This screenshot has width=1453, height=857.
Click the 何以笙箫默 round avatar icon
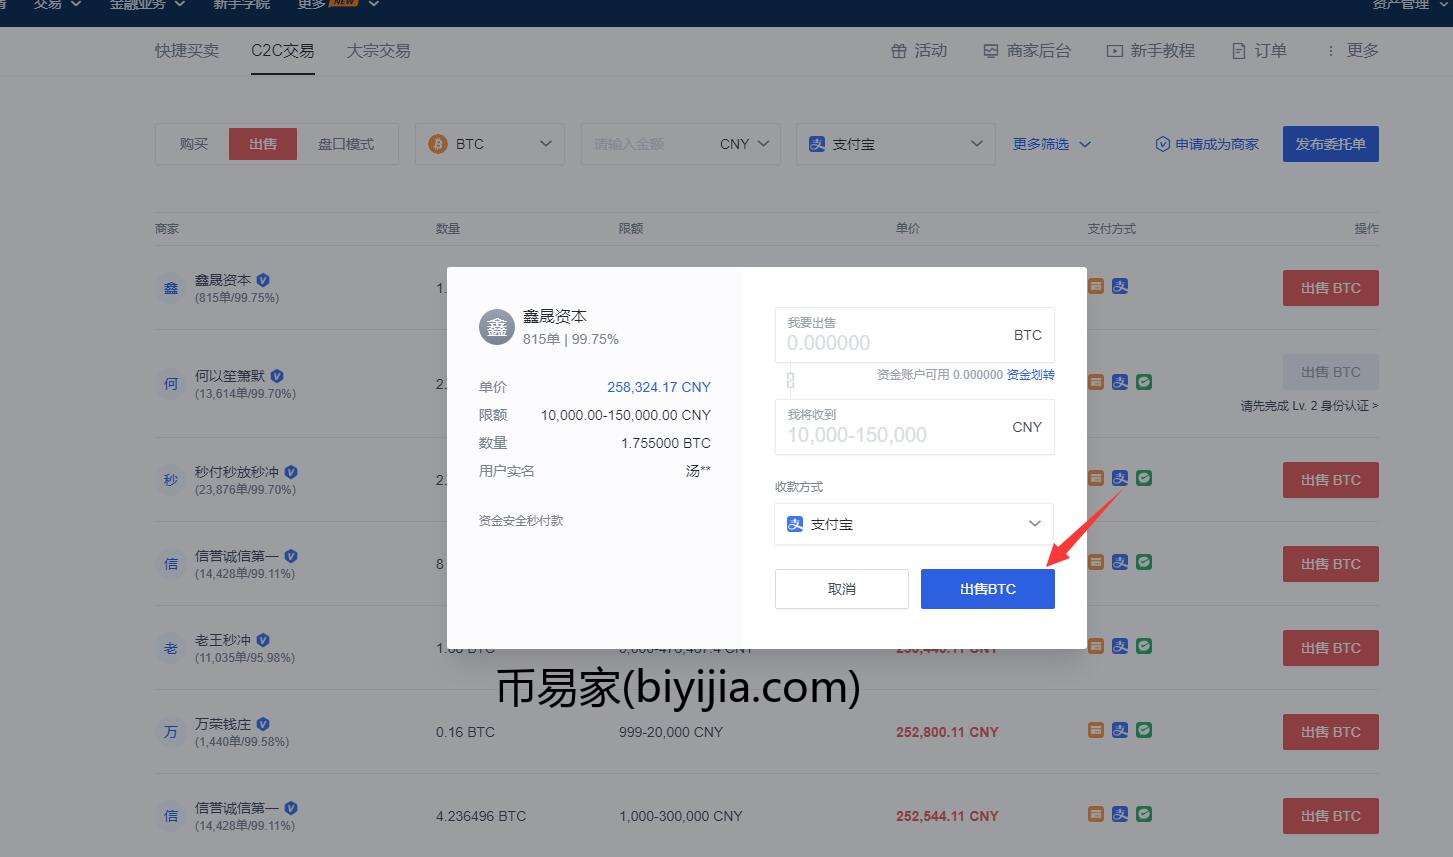click(171, 384)
